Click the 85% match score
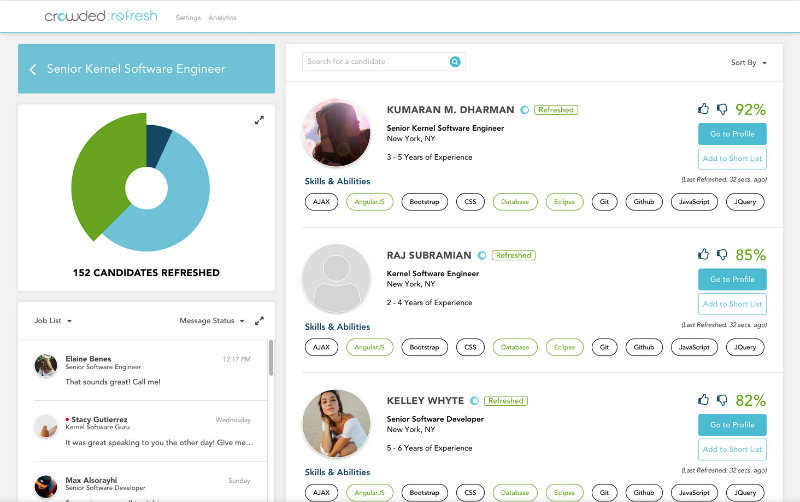Viewport: 800px width, 502px height. (x=751, y=255)
